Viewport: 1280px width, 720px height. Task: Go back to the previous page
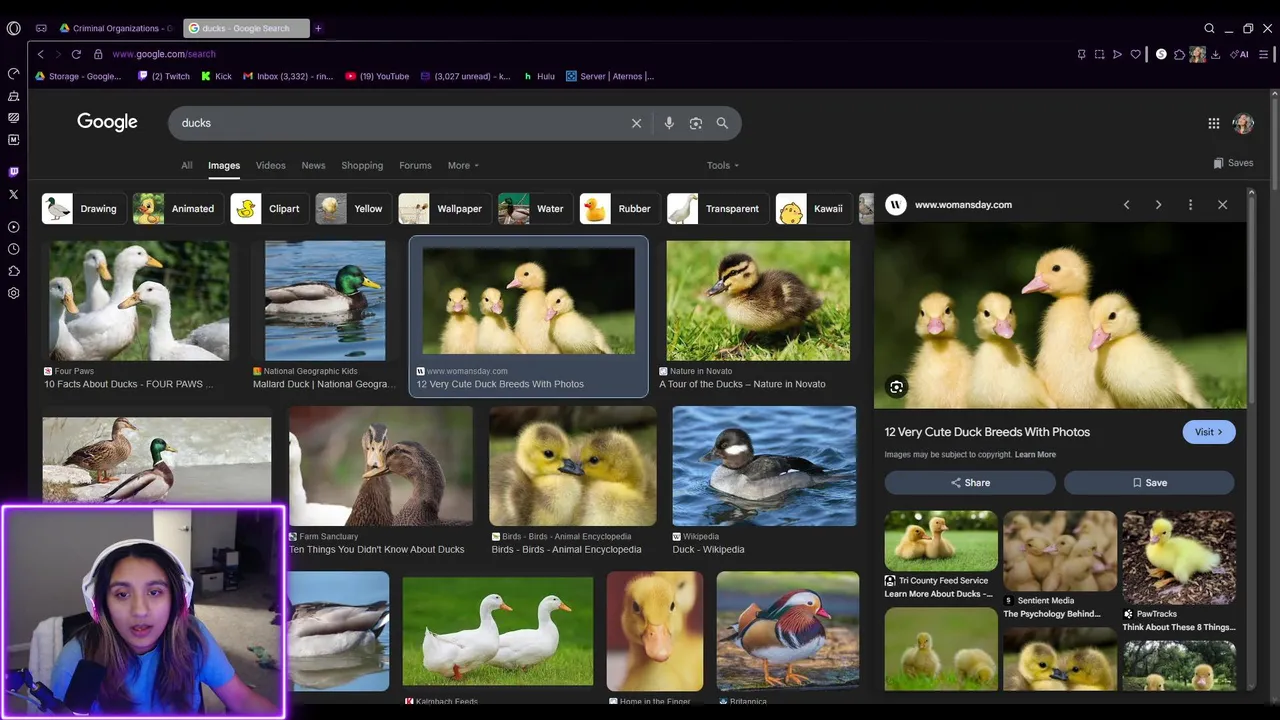tap(40, 54)
